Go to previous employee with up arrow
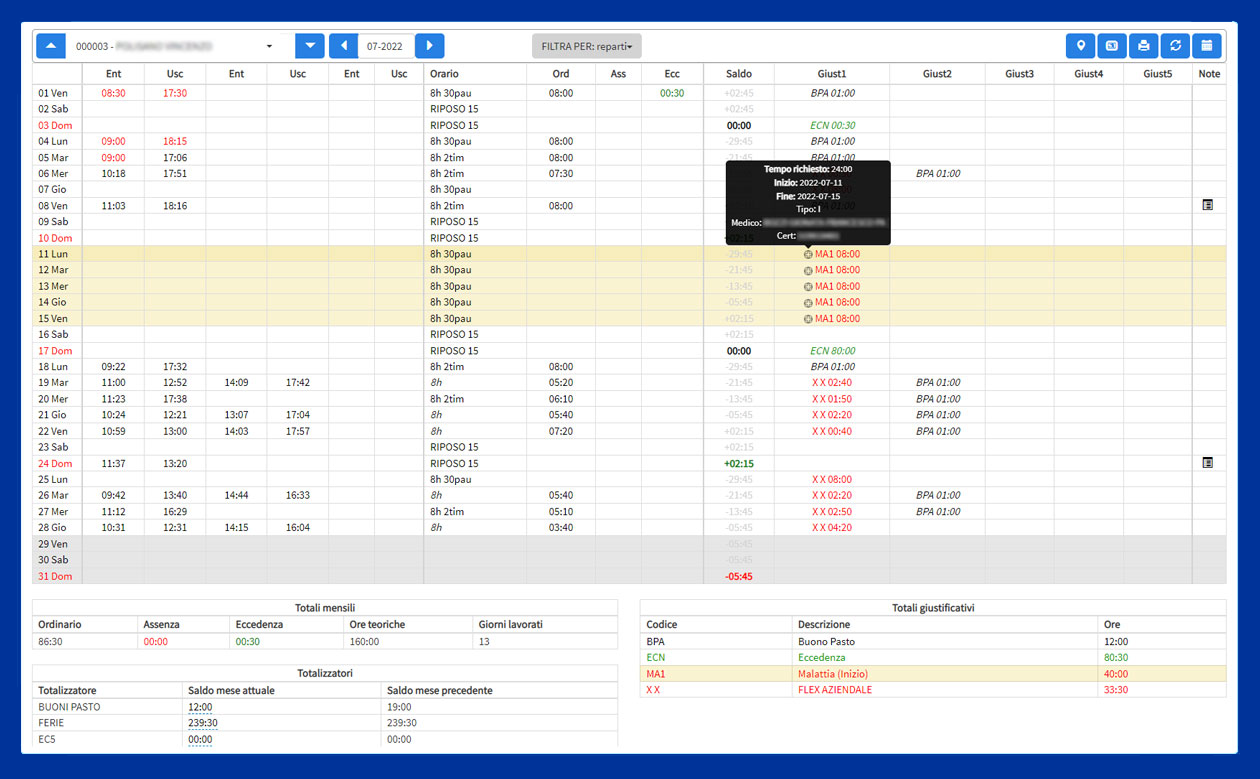The height and width of the screenshot is (779, 1260). coord(51,46)
